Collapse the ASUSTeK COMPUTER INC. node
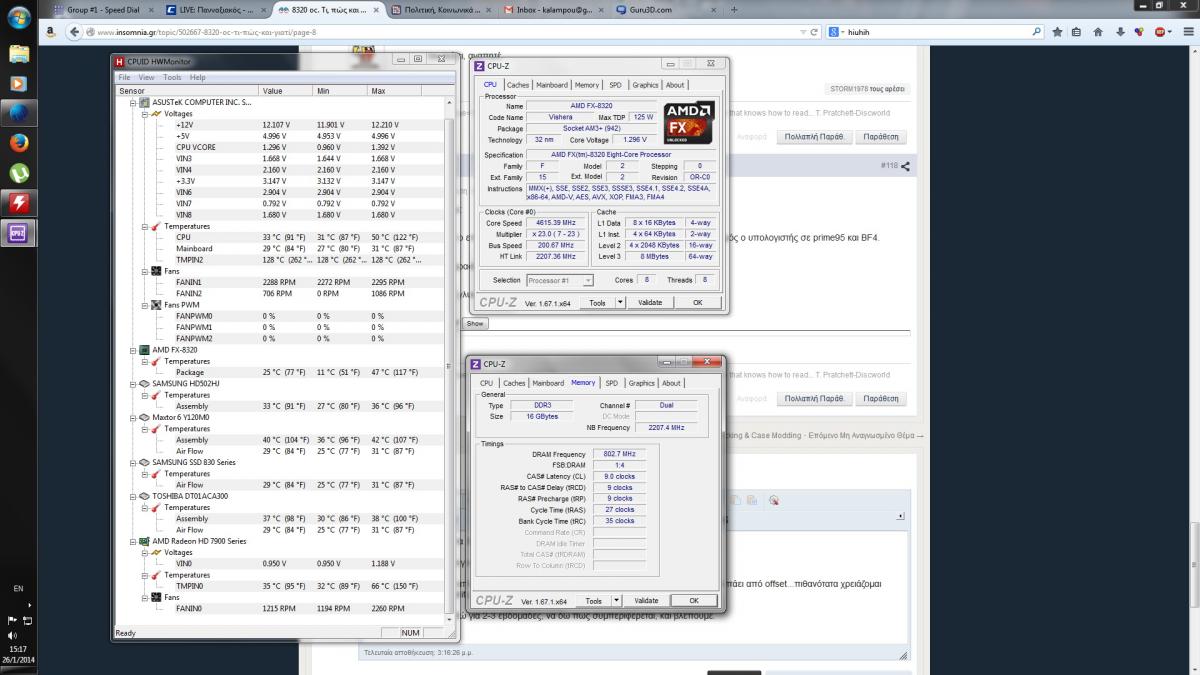 134,102
